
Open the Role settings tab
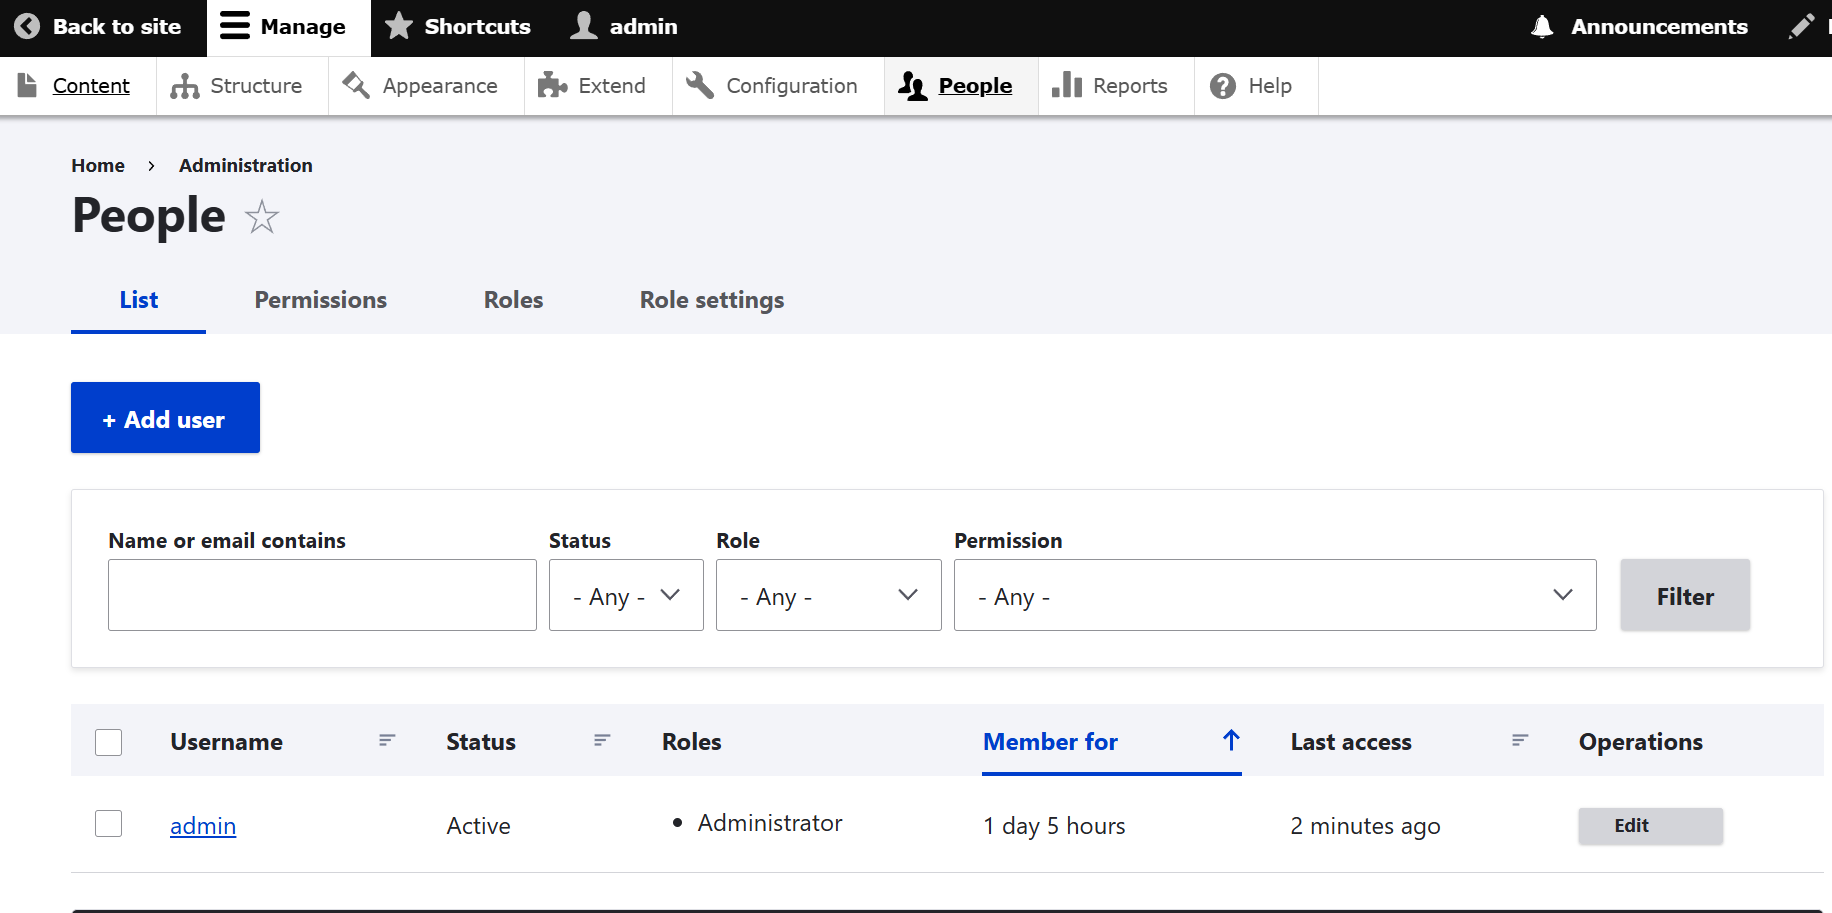point(711,300)
